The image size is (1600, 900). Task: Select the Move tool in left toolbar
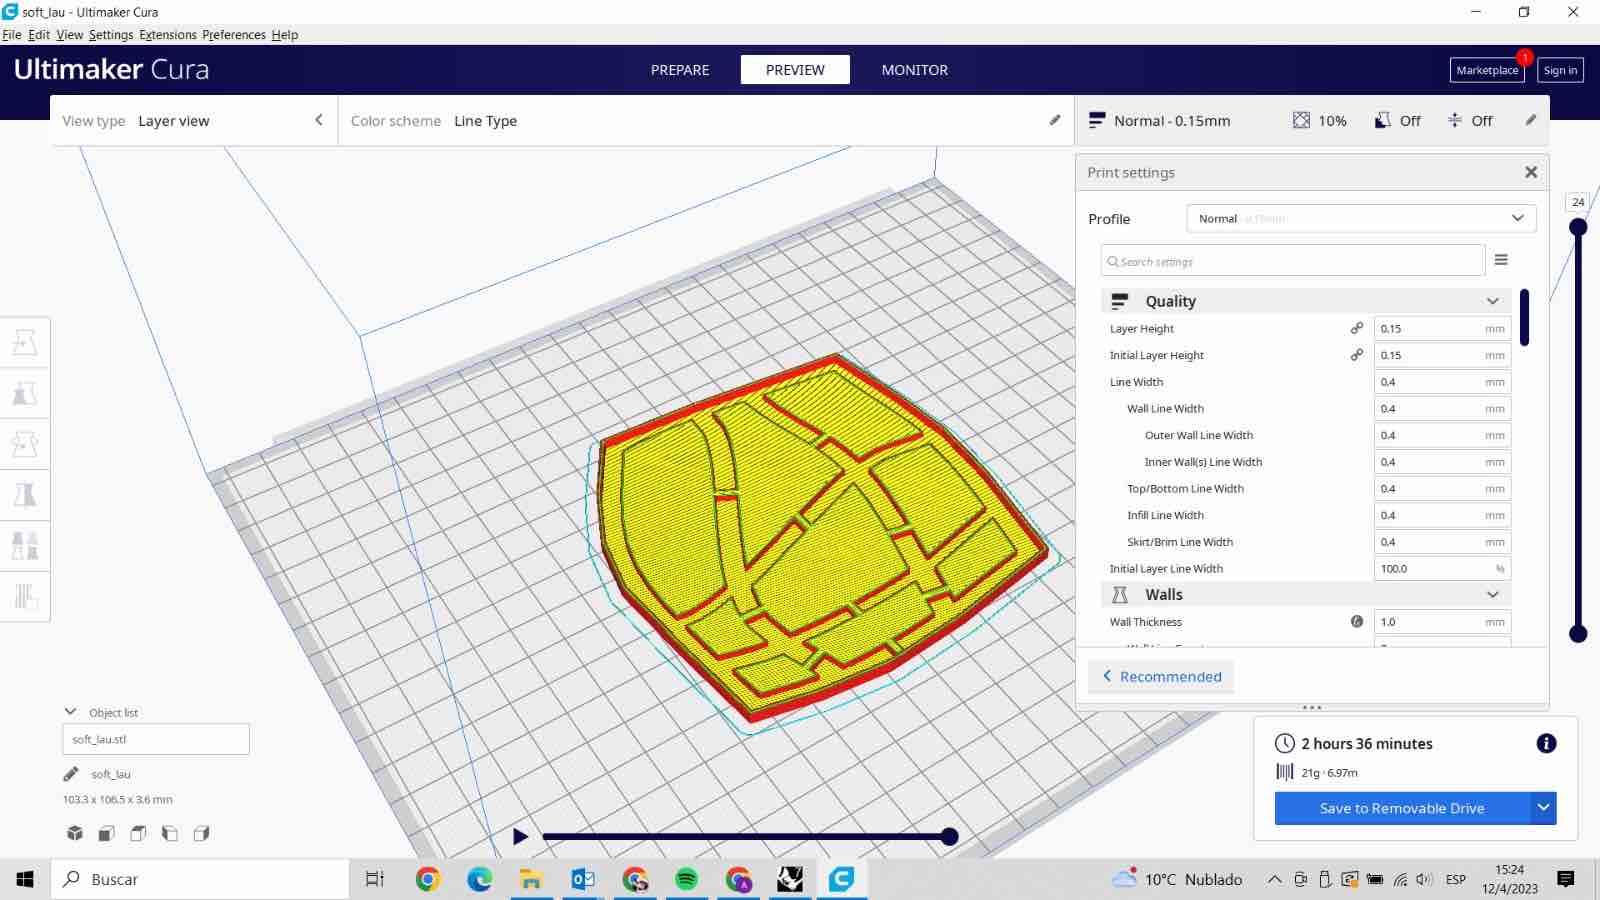click(x=25, y=343)
